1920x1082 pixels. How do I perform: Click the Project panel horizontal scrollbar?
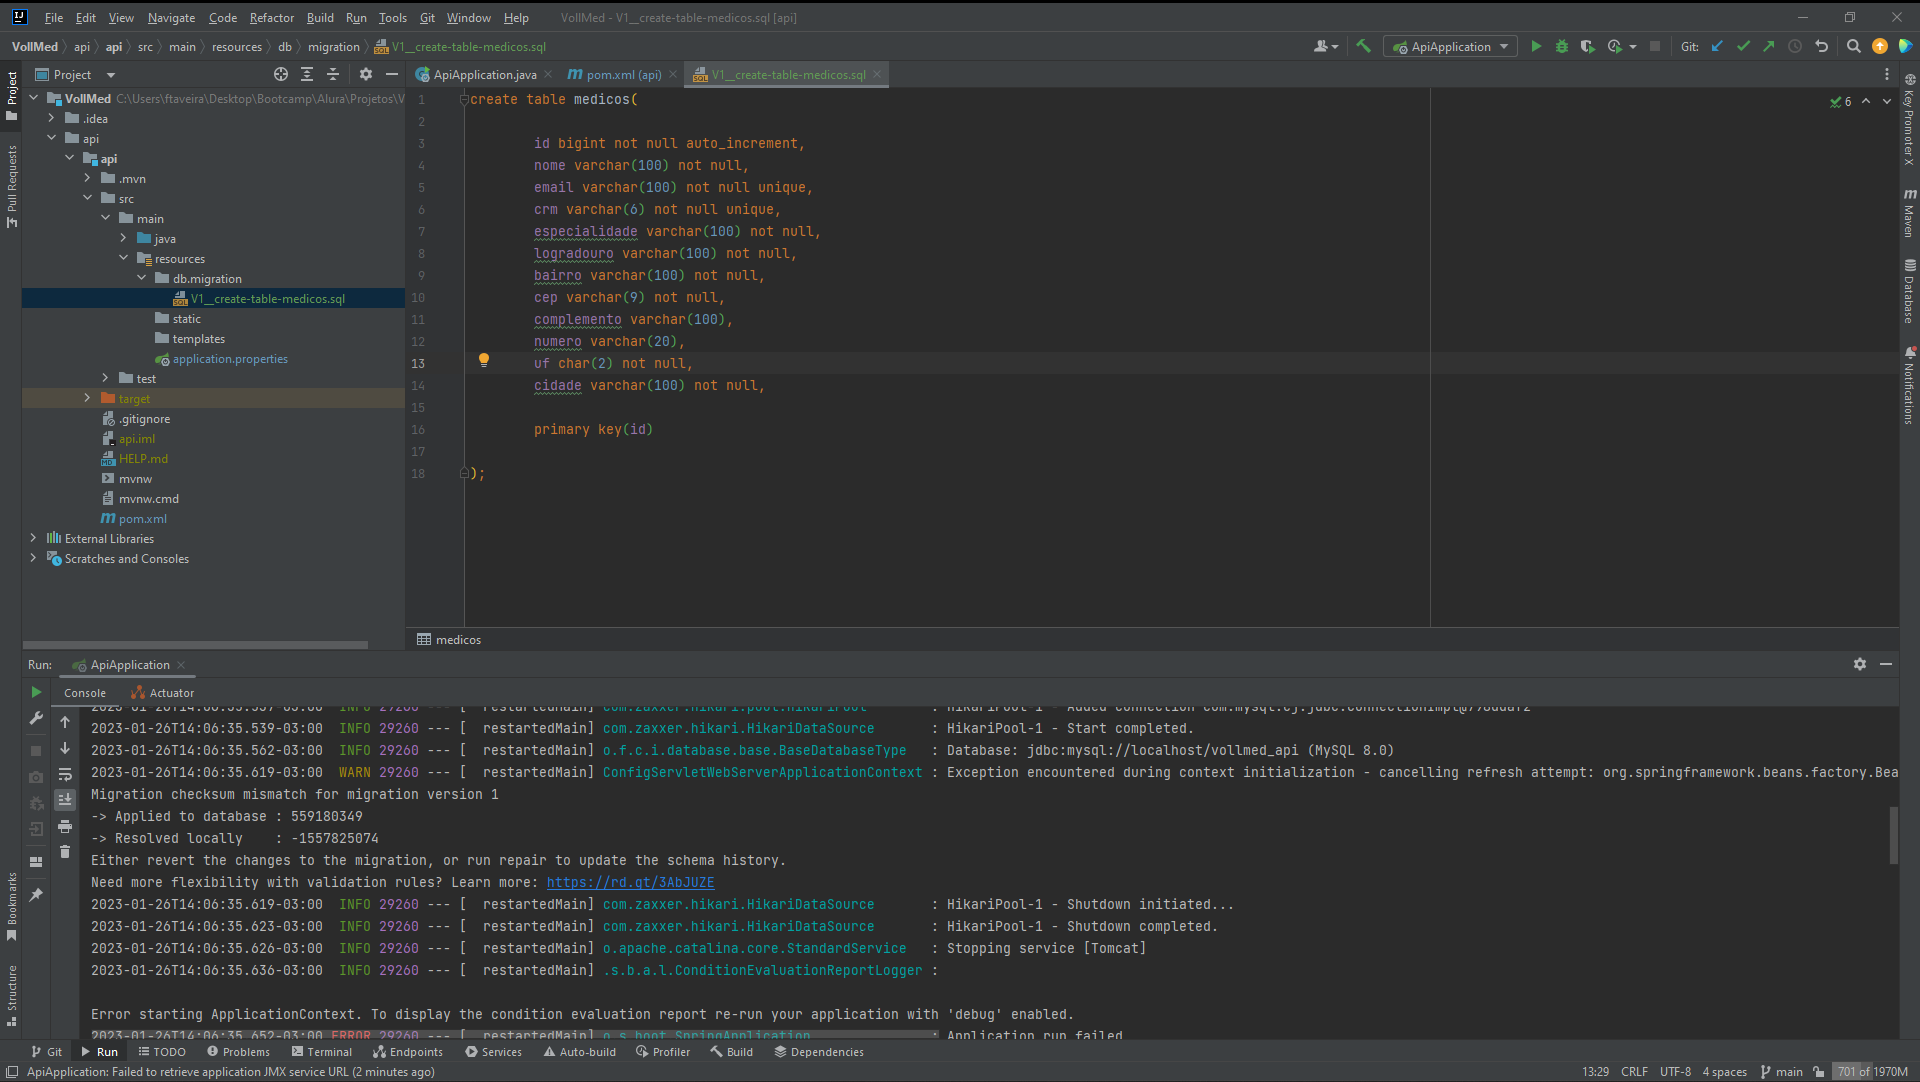(195, 645)
